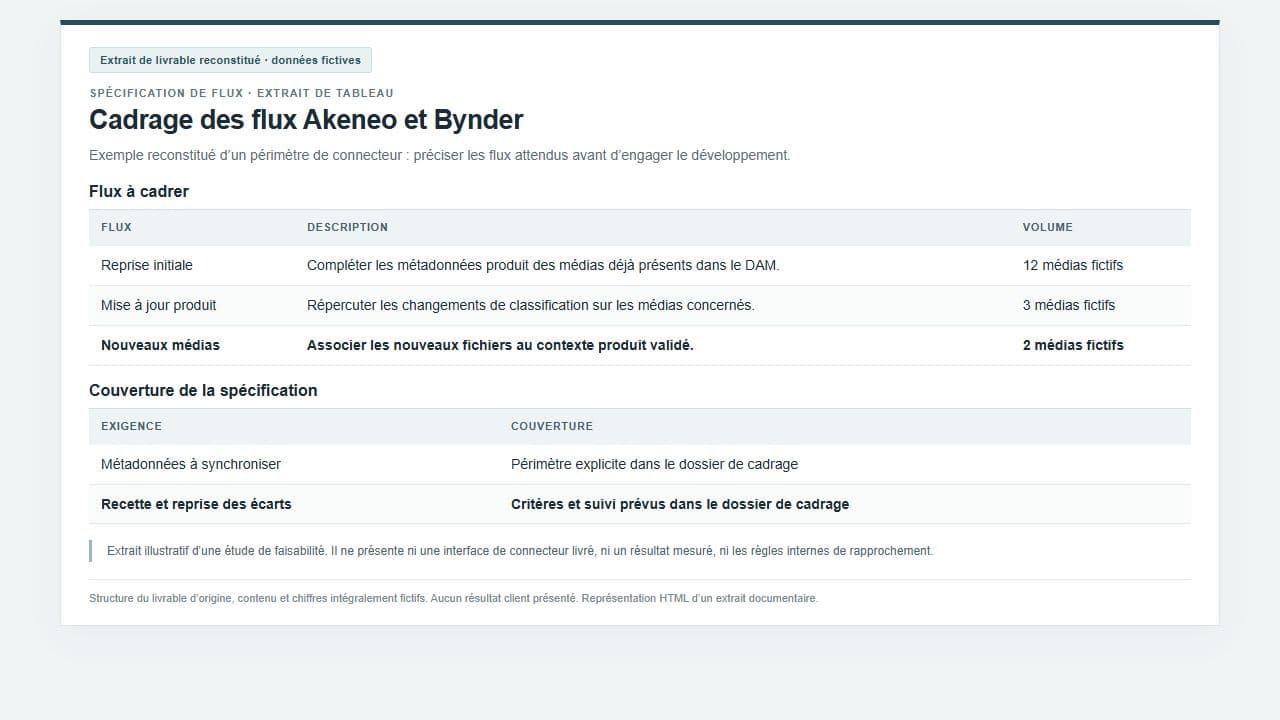This screenshot has width=1280, height=720.
Task: Click the 'Couverture de la spécification' heading
Action: [203, 390]
